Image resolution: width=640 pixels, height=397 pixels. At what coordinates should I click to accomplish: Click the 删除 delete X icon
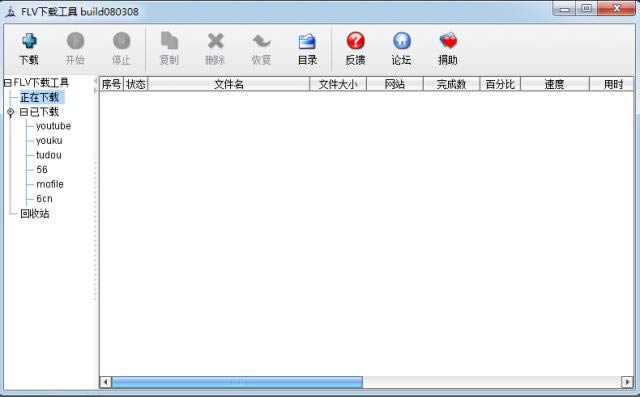pyautogui.click(x=216, y=41)
